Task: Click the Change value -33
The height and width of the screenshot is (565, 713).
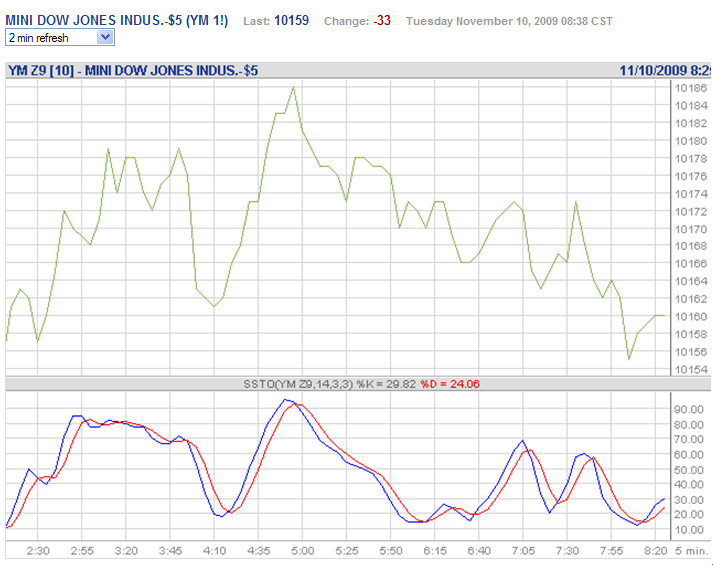Action: tap(382, 20)
